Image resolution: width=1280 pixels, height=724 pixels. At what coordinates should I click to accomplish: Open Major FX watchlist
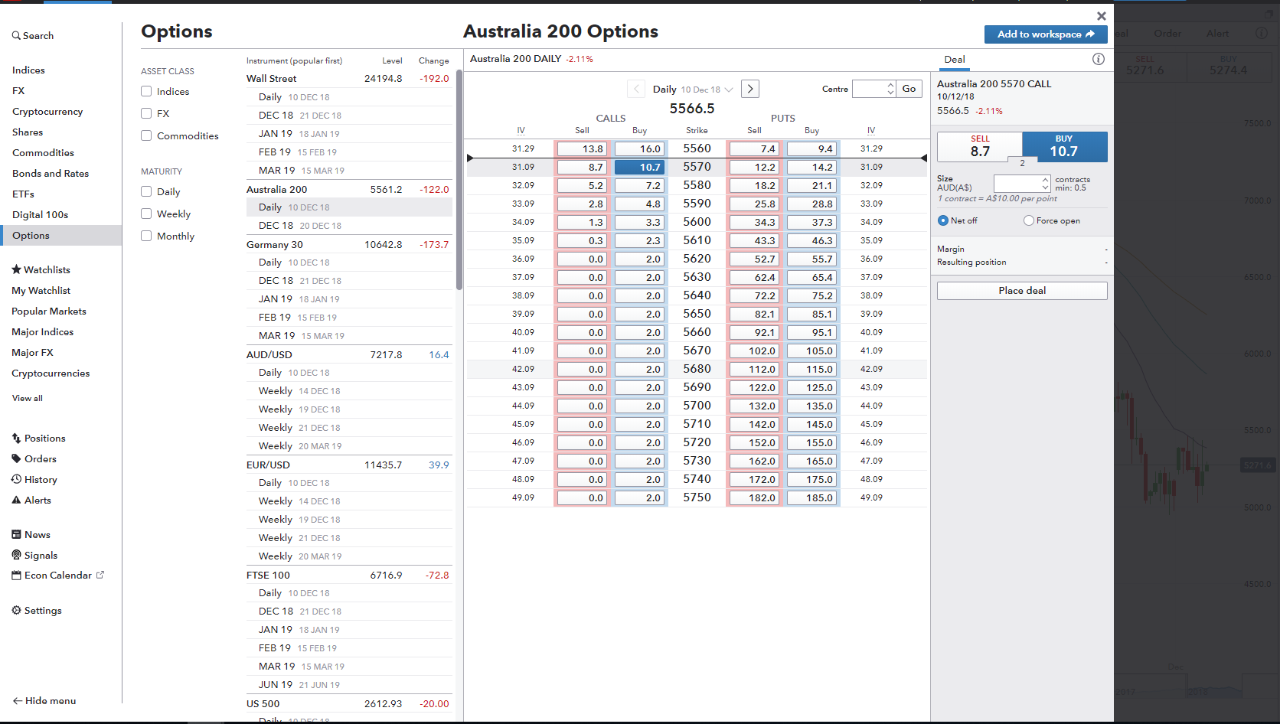click(32, 353)
